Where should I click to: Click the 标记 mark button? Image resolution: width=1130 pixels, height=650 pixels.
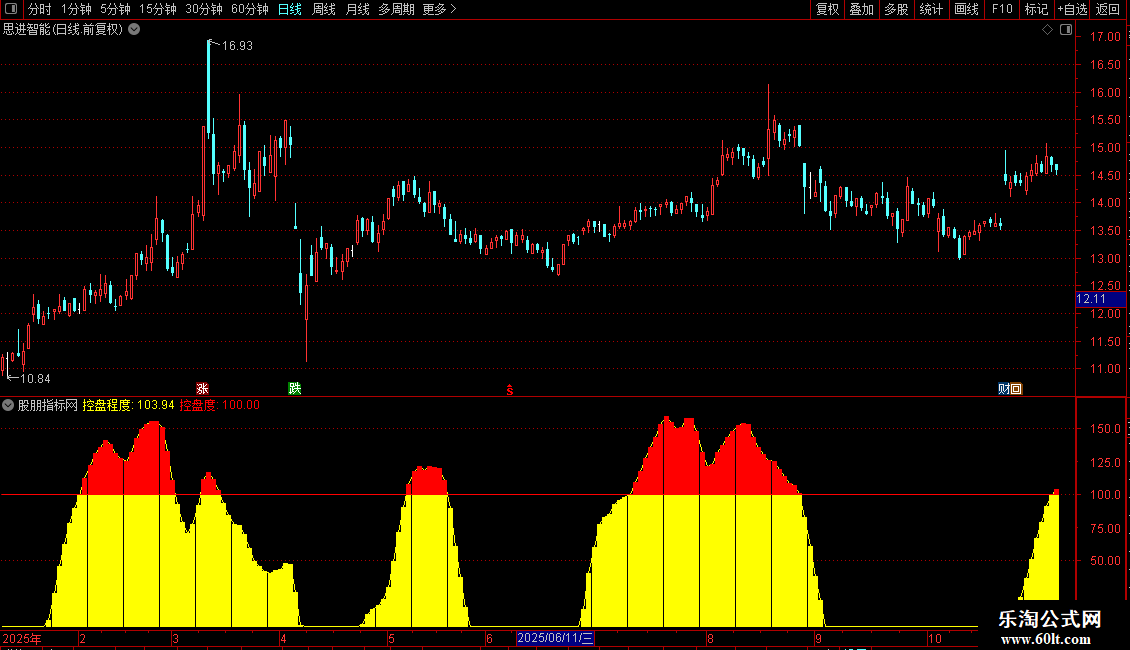(1036, 9)
